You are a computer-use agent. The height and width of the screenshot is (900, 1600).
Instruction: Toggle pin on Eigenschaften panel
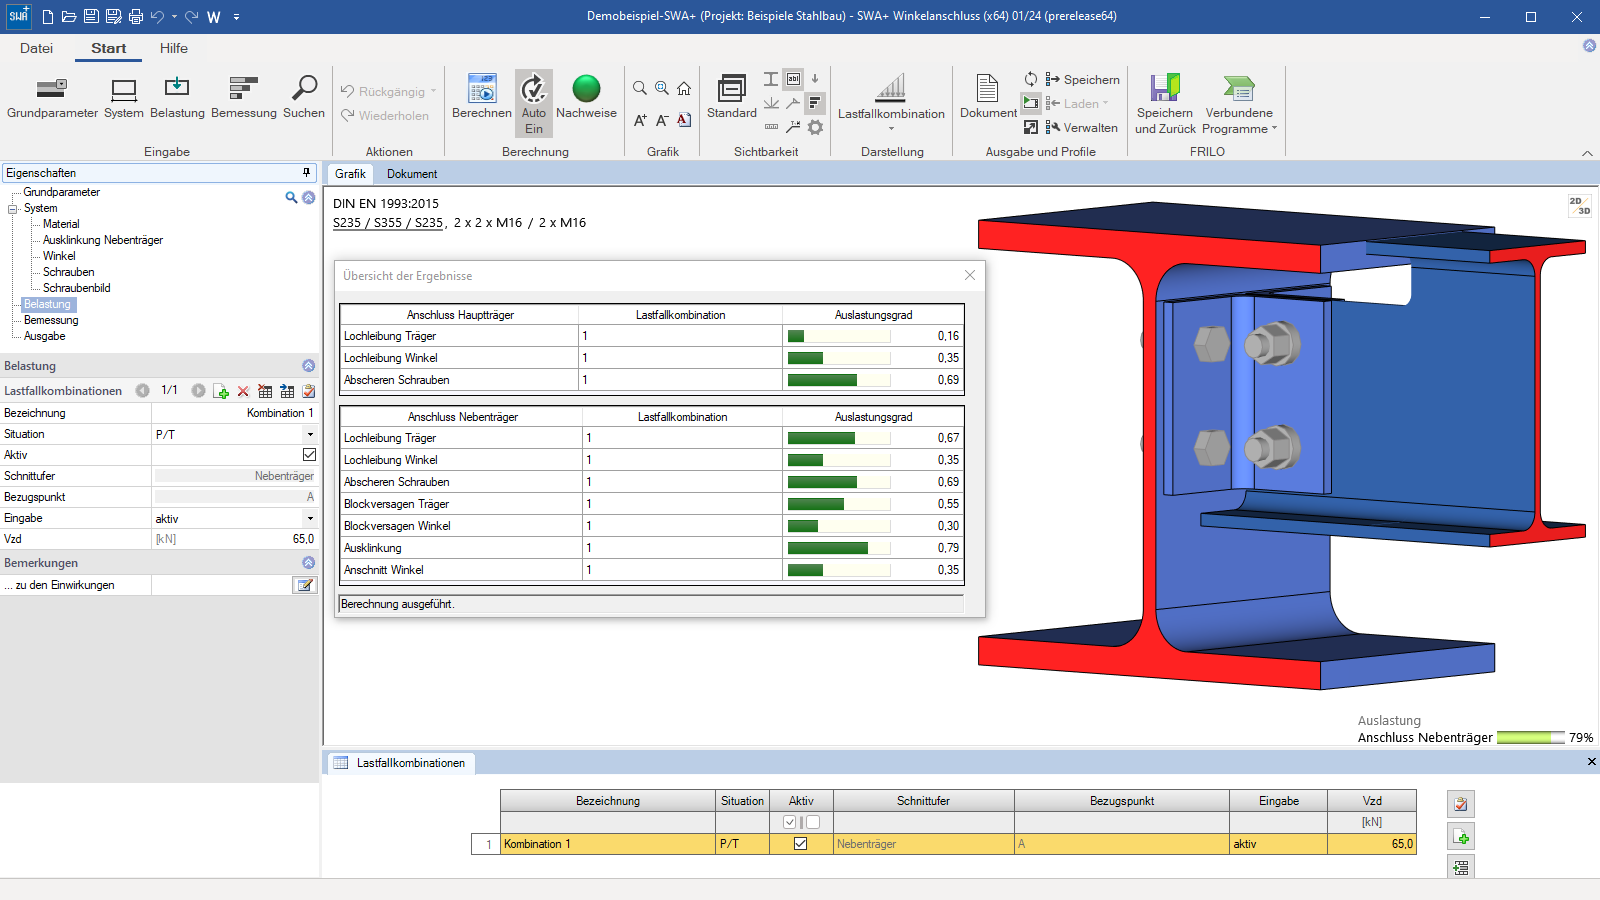coord(307,173)
